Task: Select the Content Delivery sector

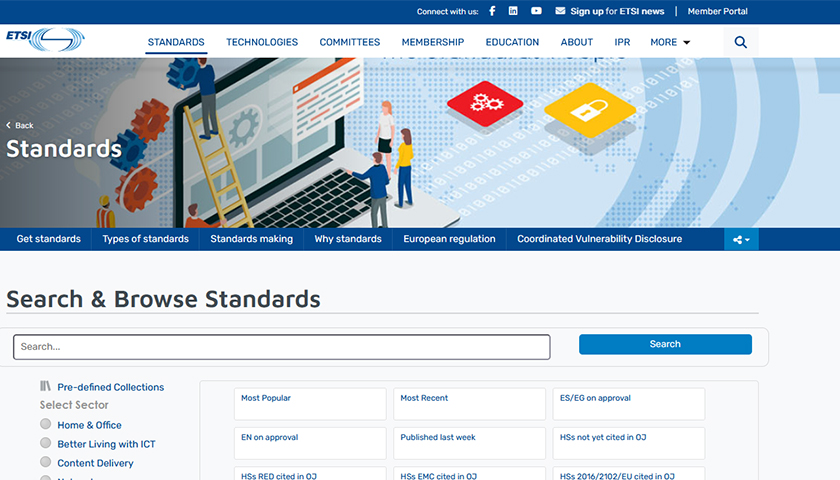Action: [x=45, y=462]
